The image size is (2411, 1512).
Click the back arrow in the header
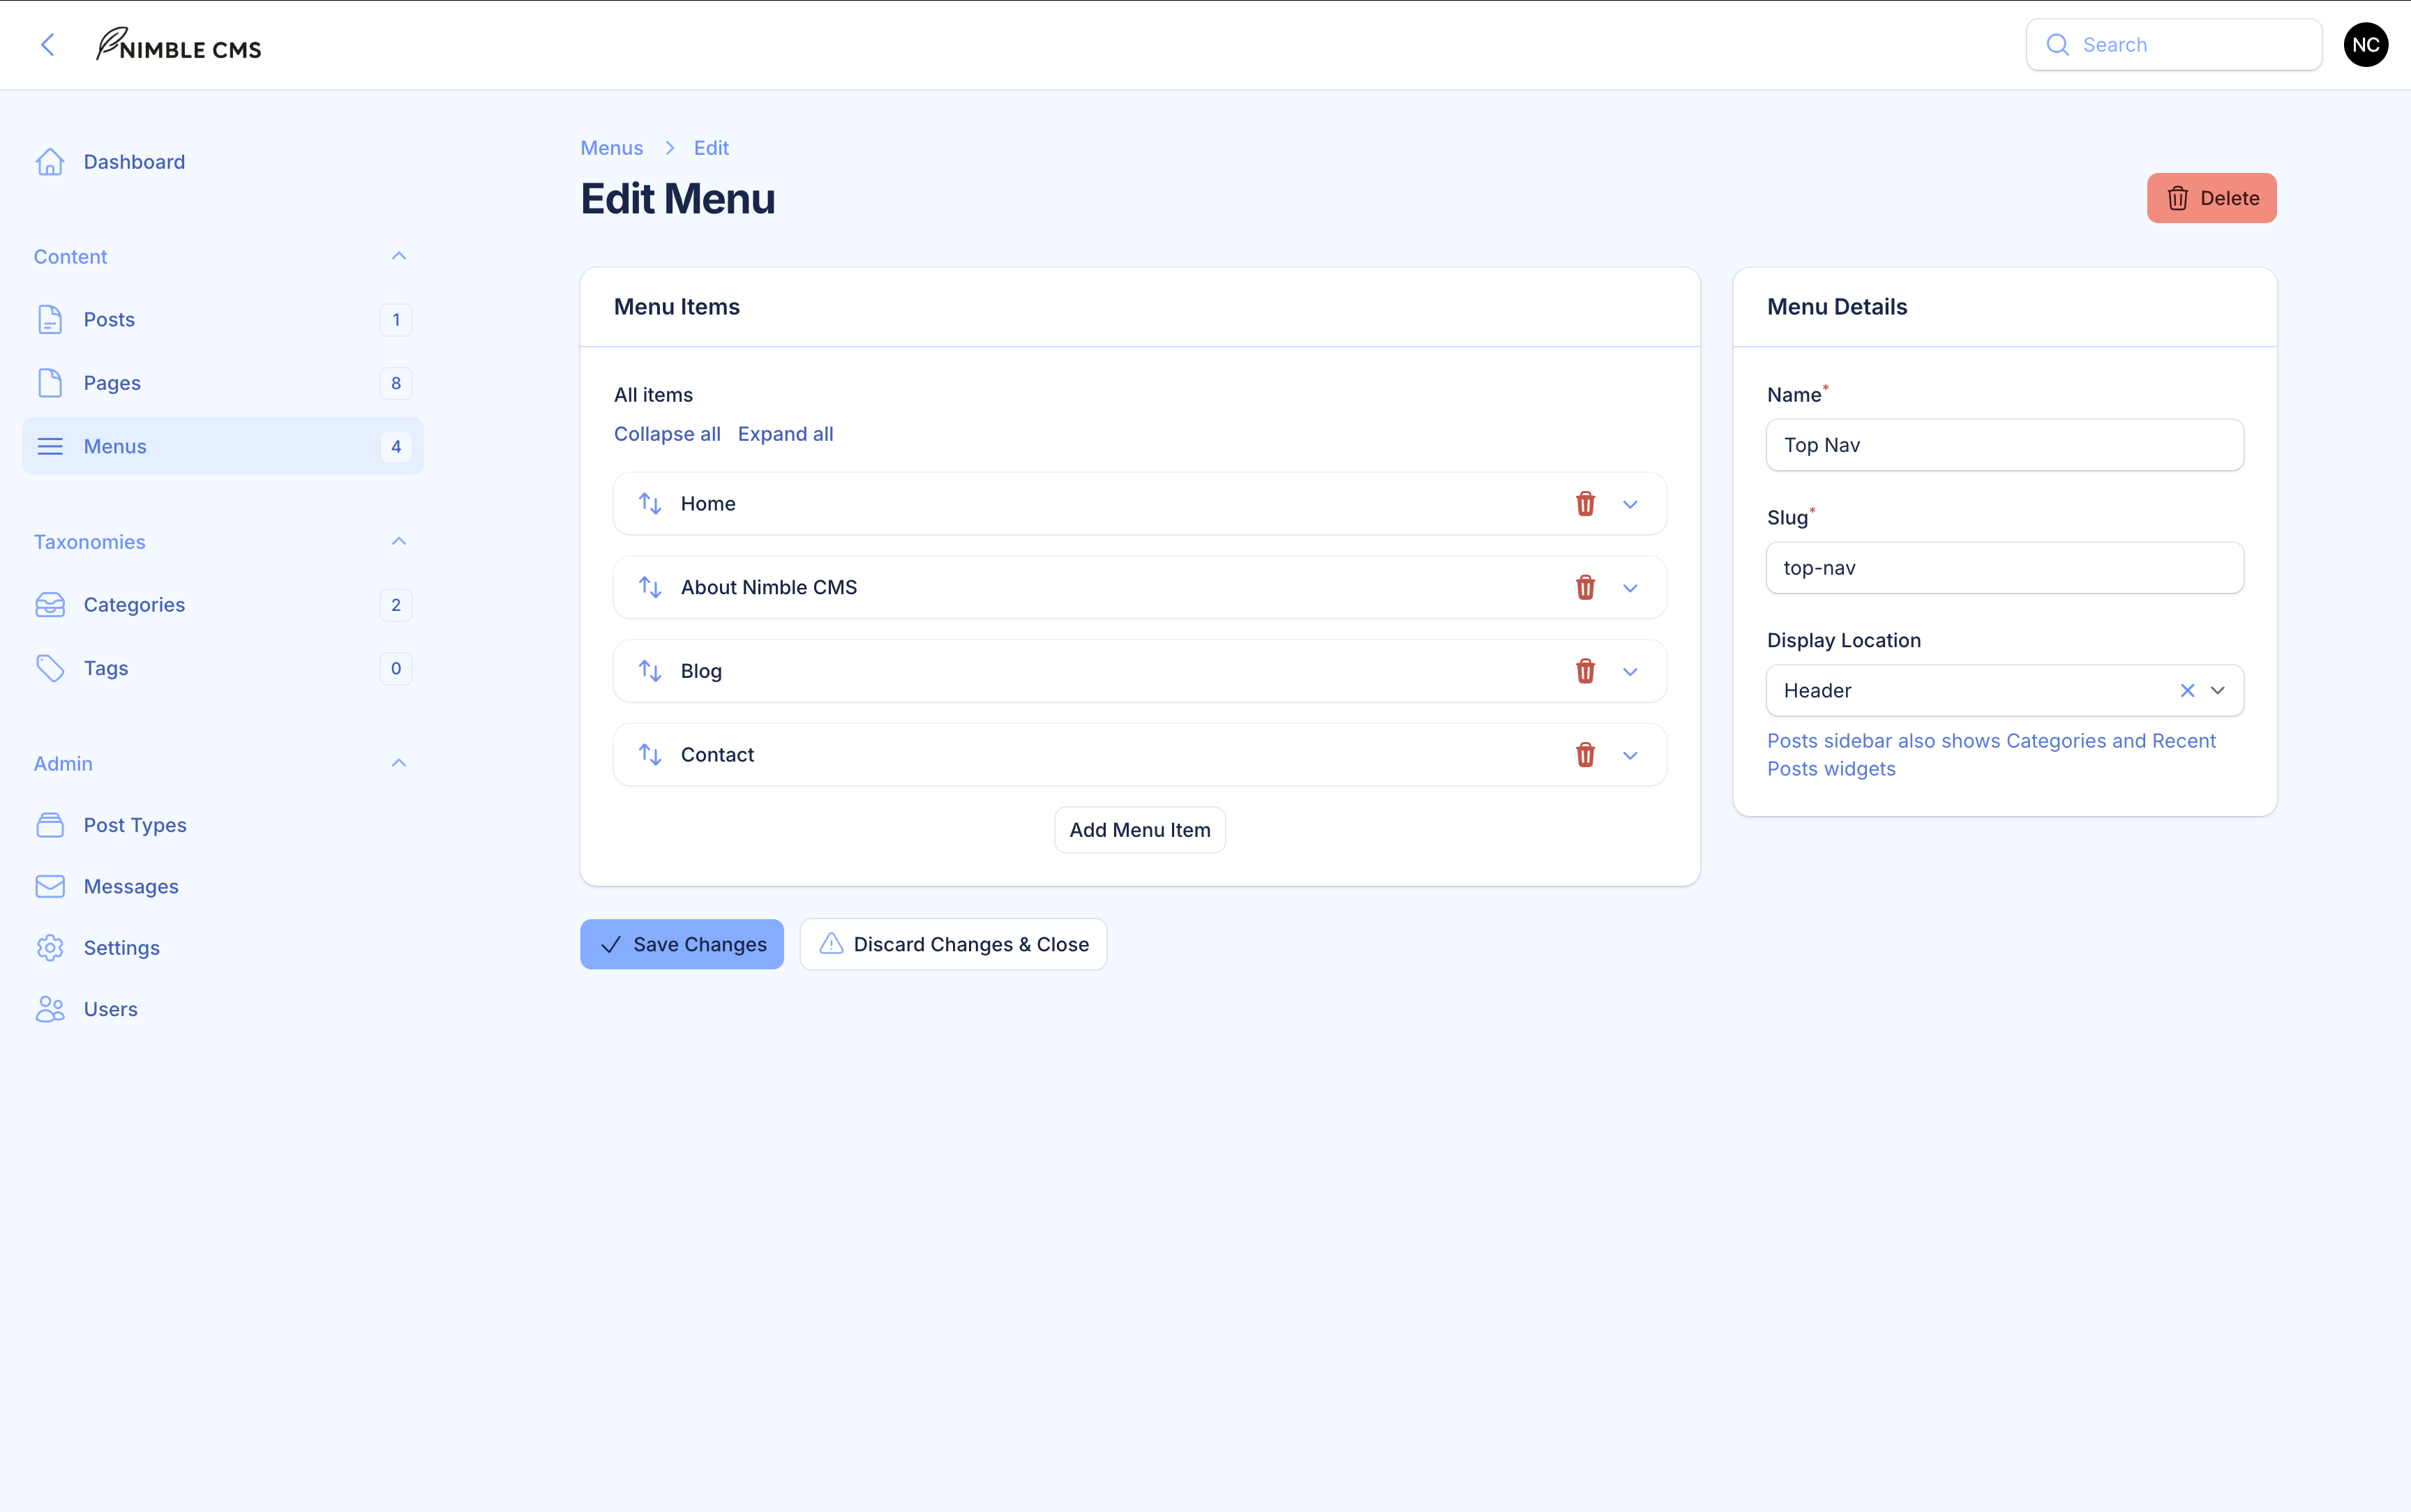click(x=47, y=45)
